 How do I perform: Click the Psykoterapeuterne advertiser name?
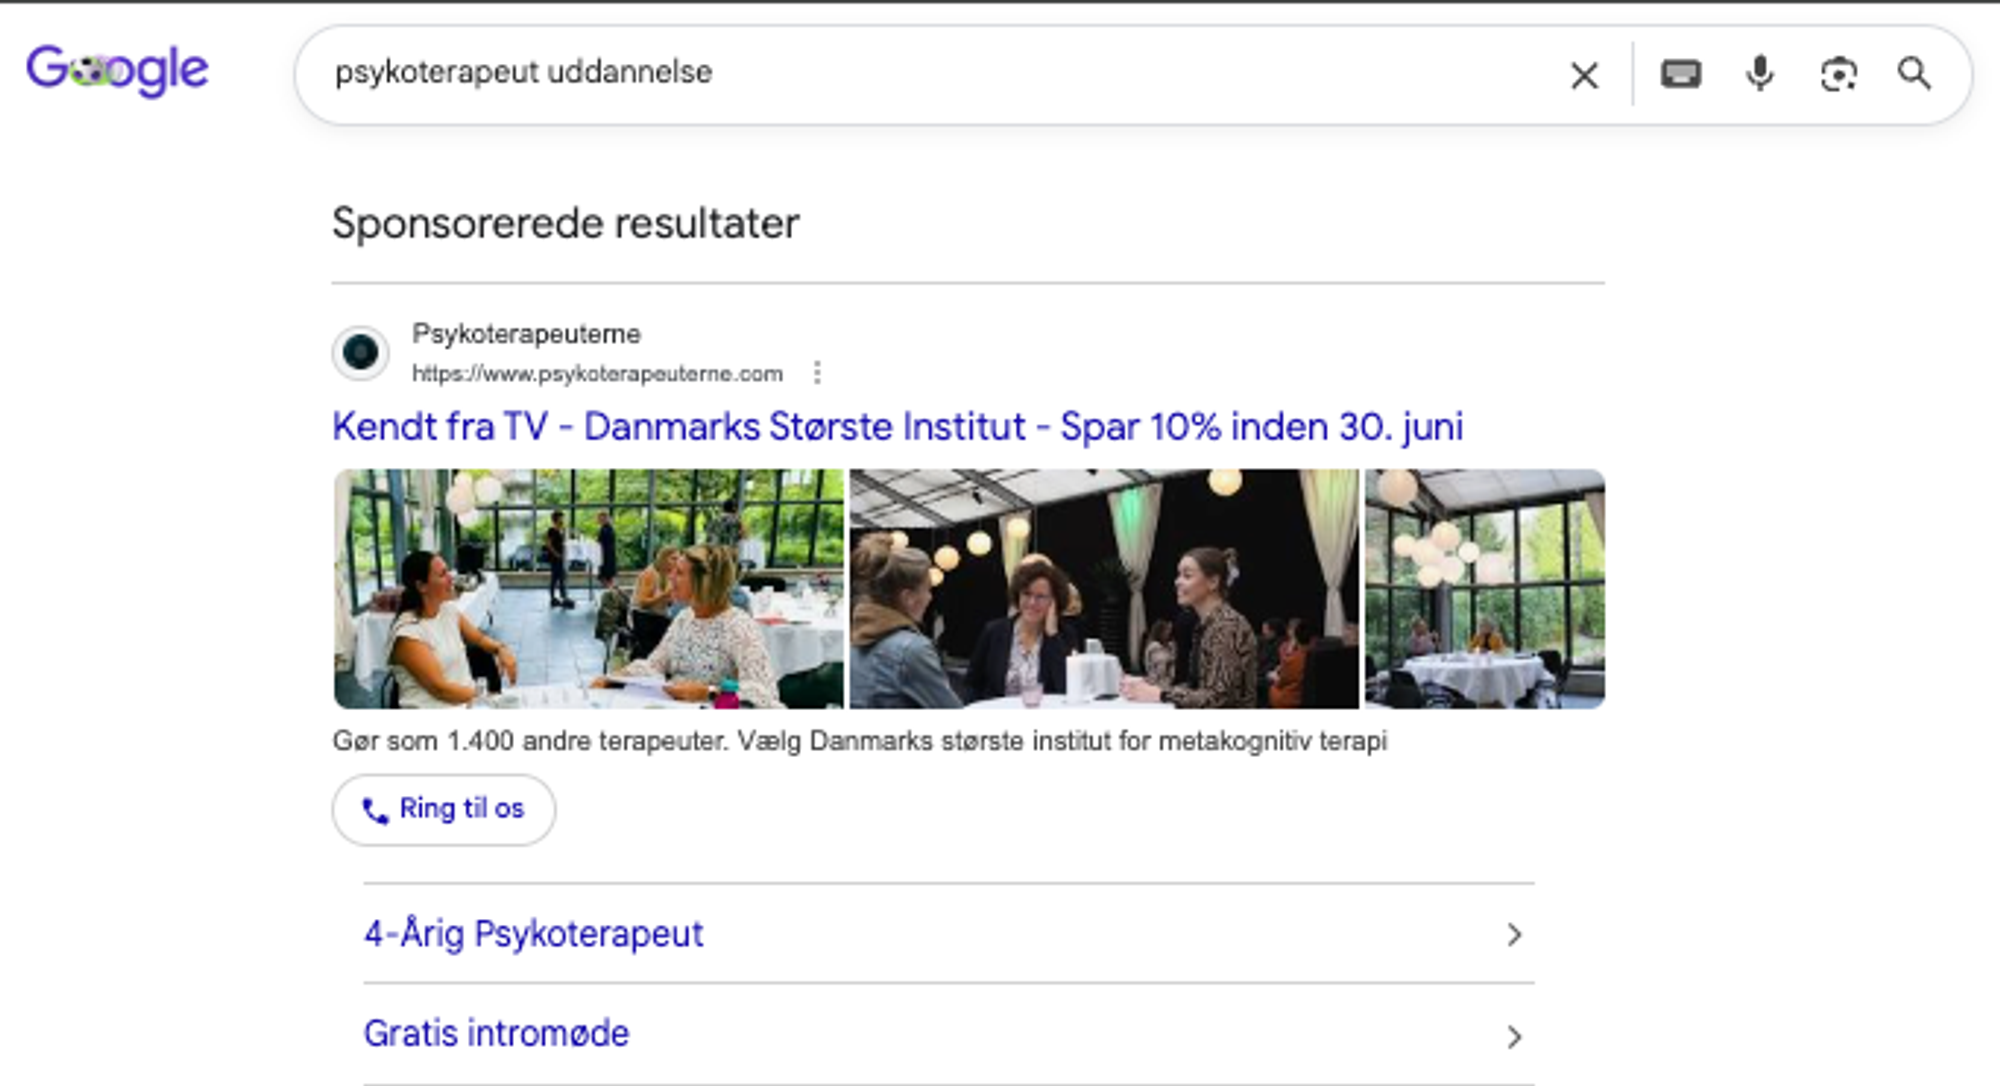coord(526,334)
